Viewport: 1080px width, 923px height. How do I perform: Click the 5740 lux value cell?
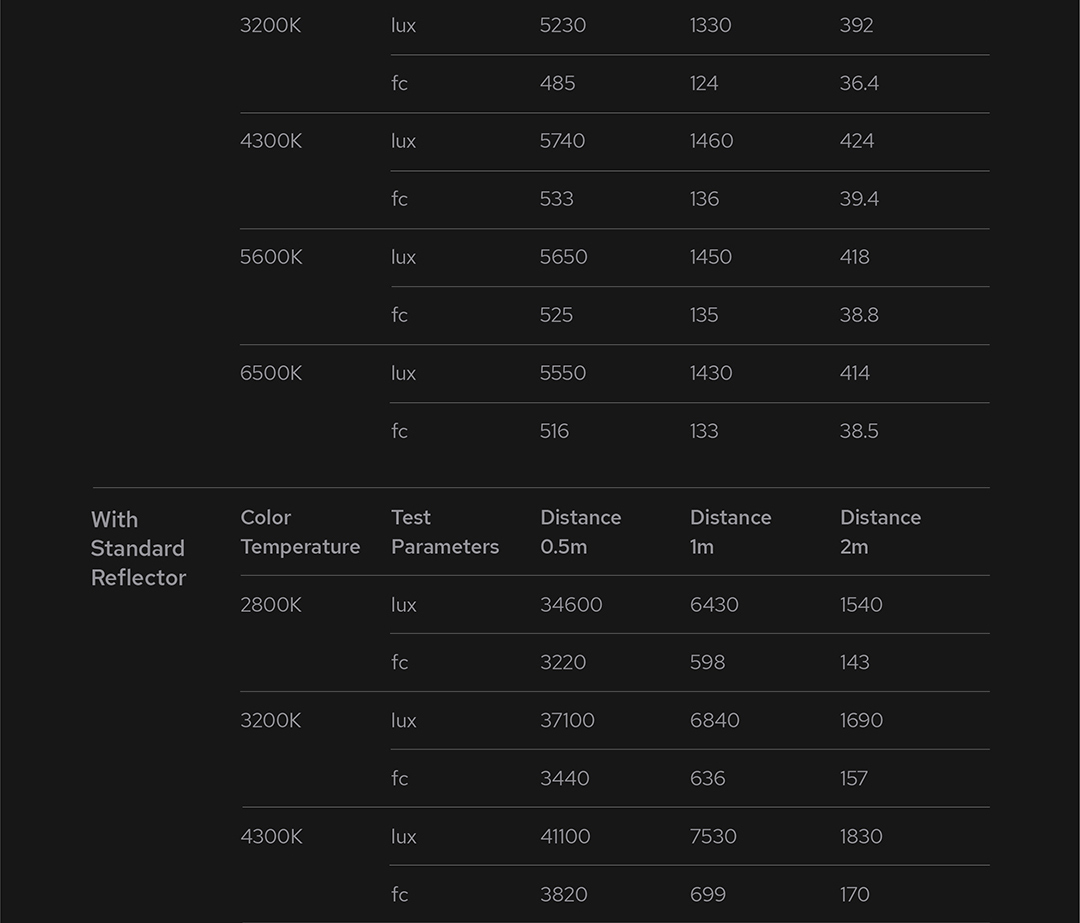pyautogui.click(x=562, y=141)
